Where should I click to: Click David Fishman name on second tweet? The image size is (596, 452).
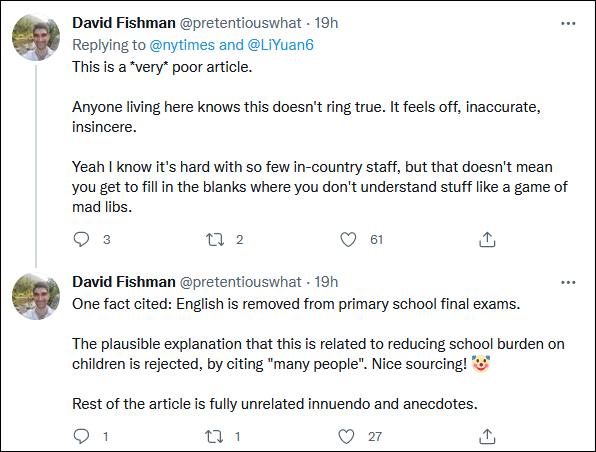pos(124,282)
